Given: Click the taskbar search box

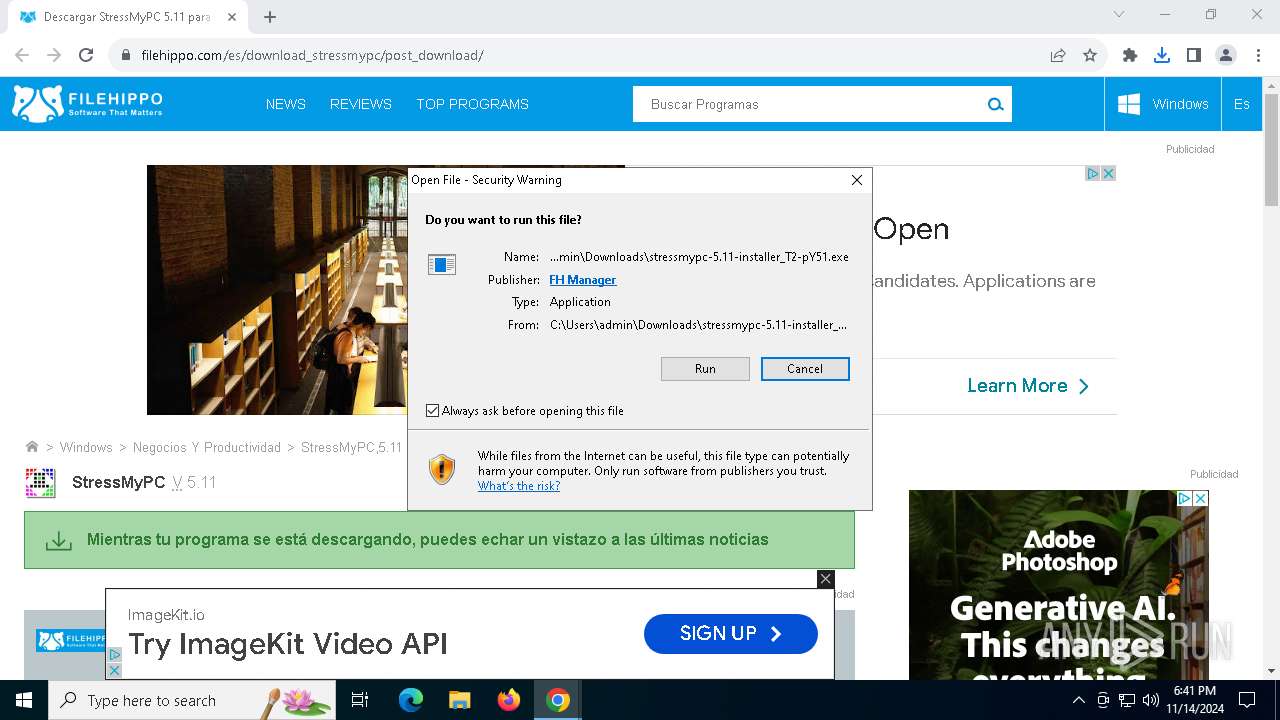Looking at the screenshot, I should pyautogui.click(x=192, y=700).
